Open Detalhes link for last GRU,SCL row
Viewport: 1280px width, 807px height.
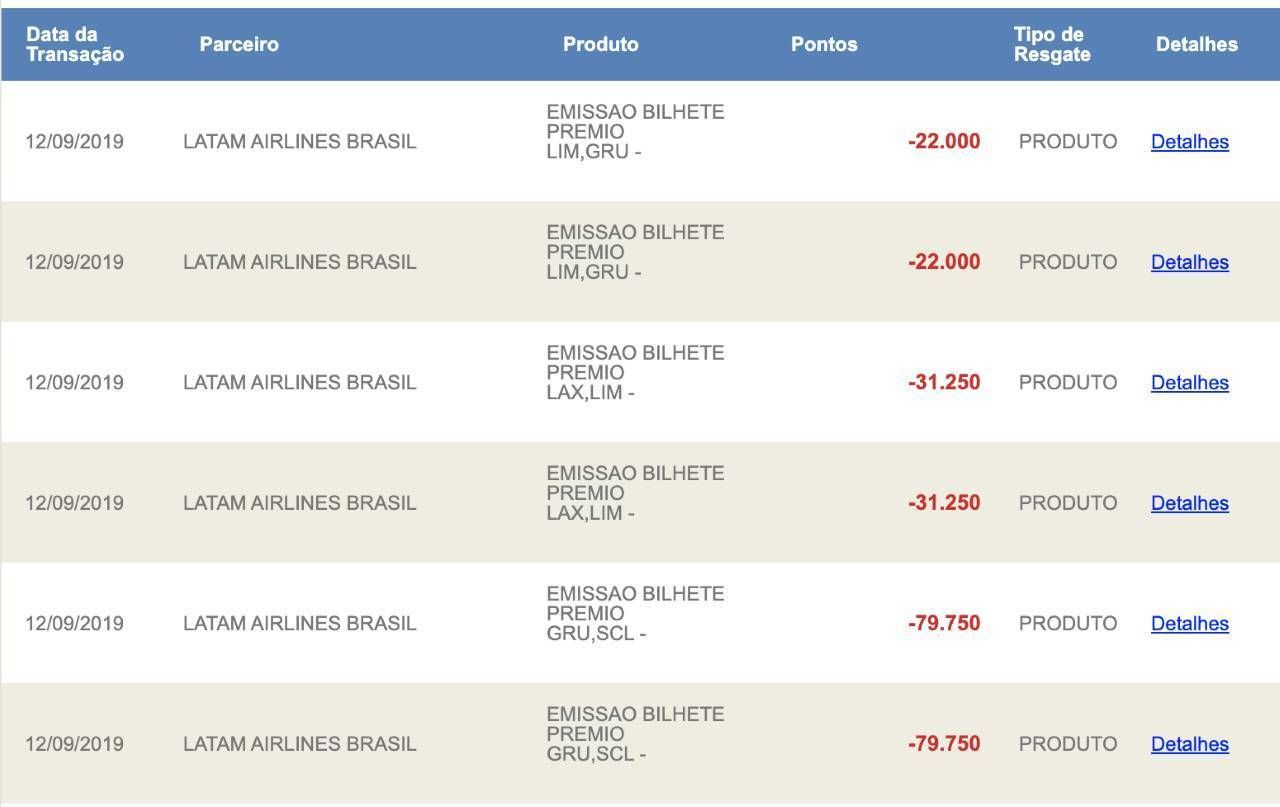[1189, 744]
